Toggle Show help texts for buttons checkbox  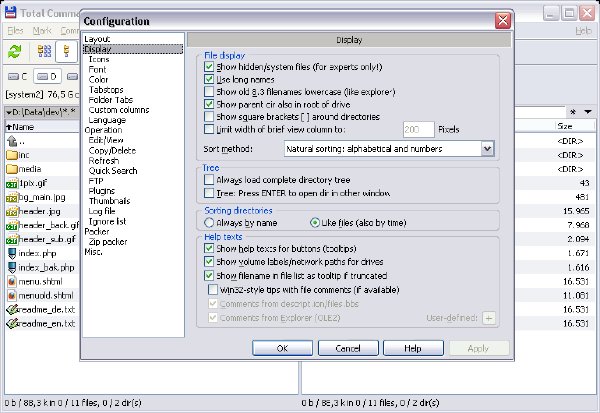[209, 248]
